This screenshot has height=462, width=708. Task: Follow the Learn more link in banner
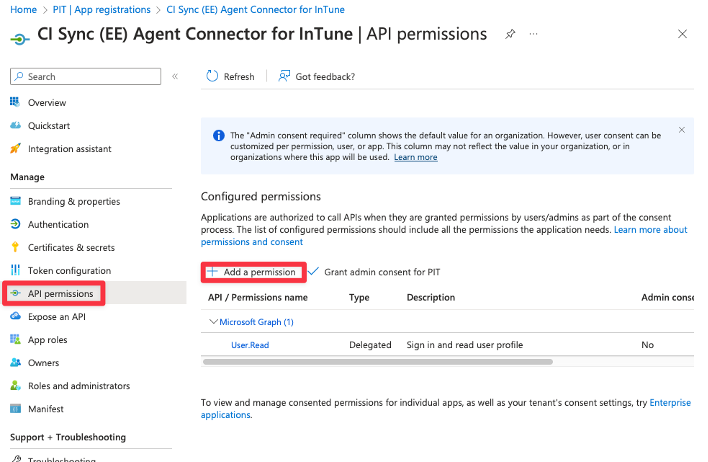click(x=415, y=157)
